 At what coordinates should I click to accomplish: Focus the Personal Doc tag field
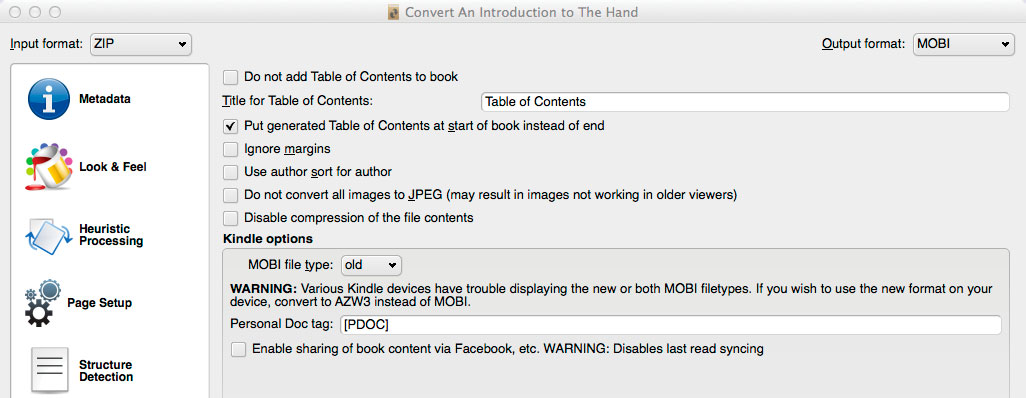tap(670, 325)
